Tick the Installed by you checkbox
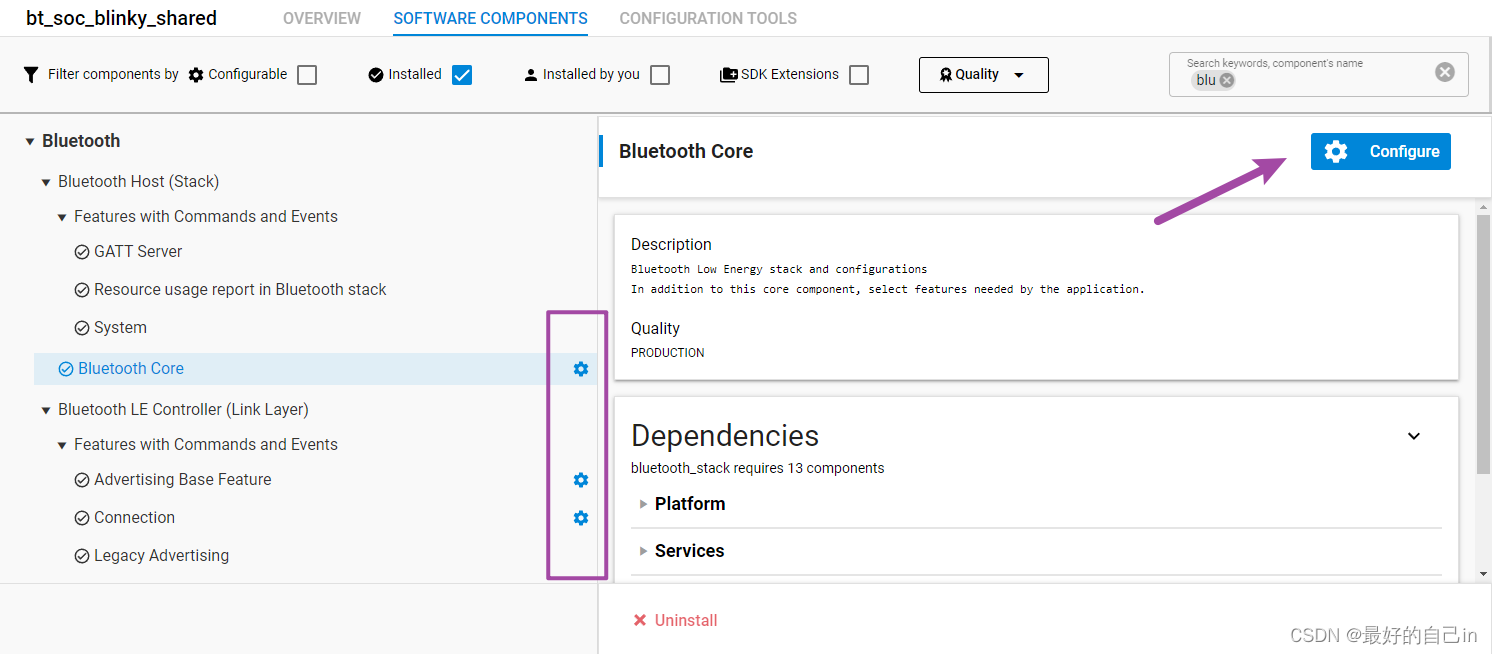 tap(660, 75)
